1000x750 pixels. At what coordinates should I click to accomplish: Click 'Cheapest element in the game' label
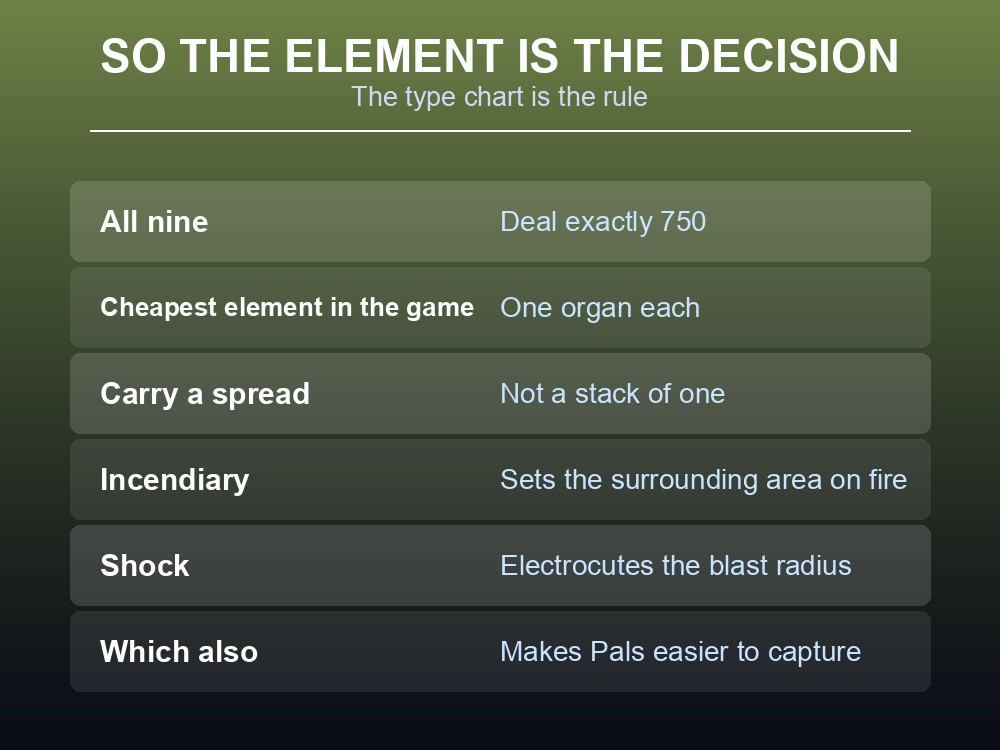(287, 307)
